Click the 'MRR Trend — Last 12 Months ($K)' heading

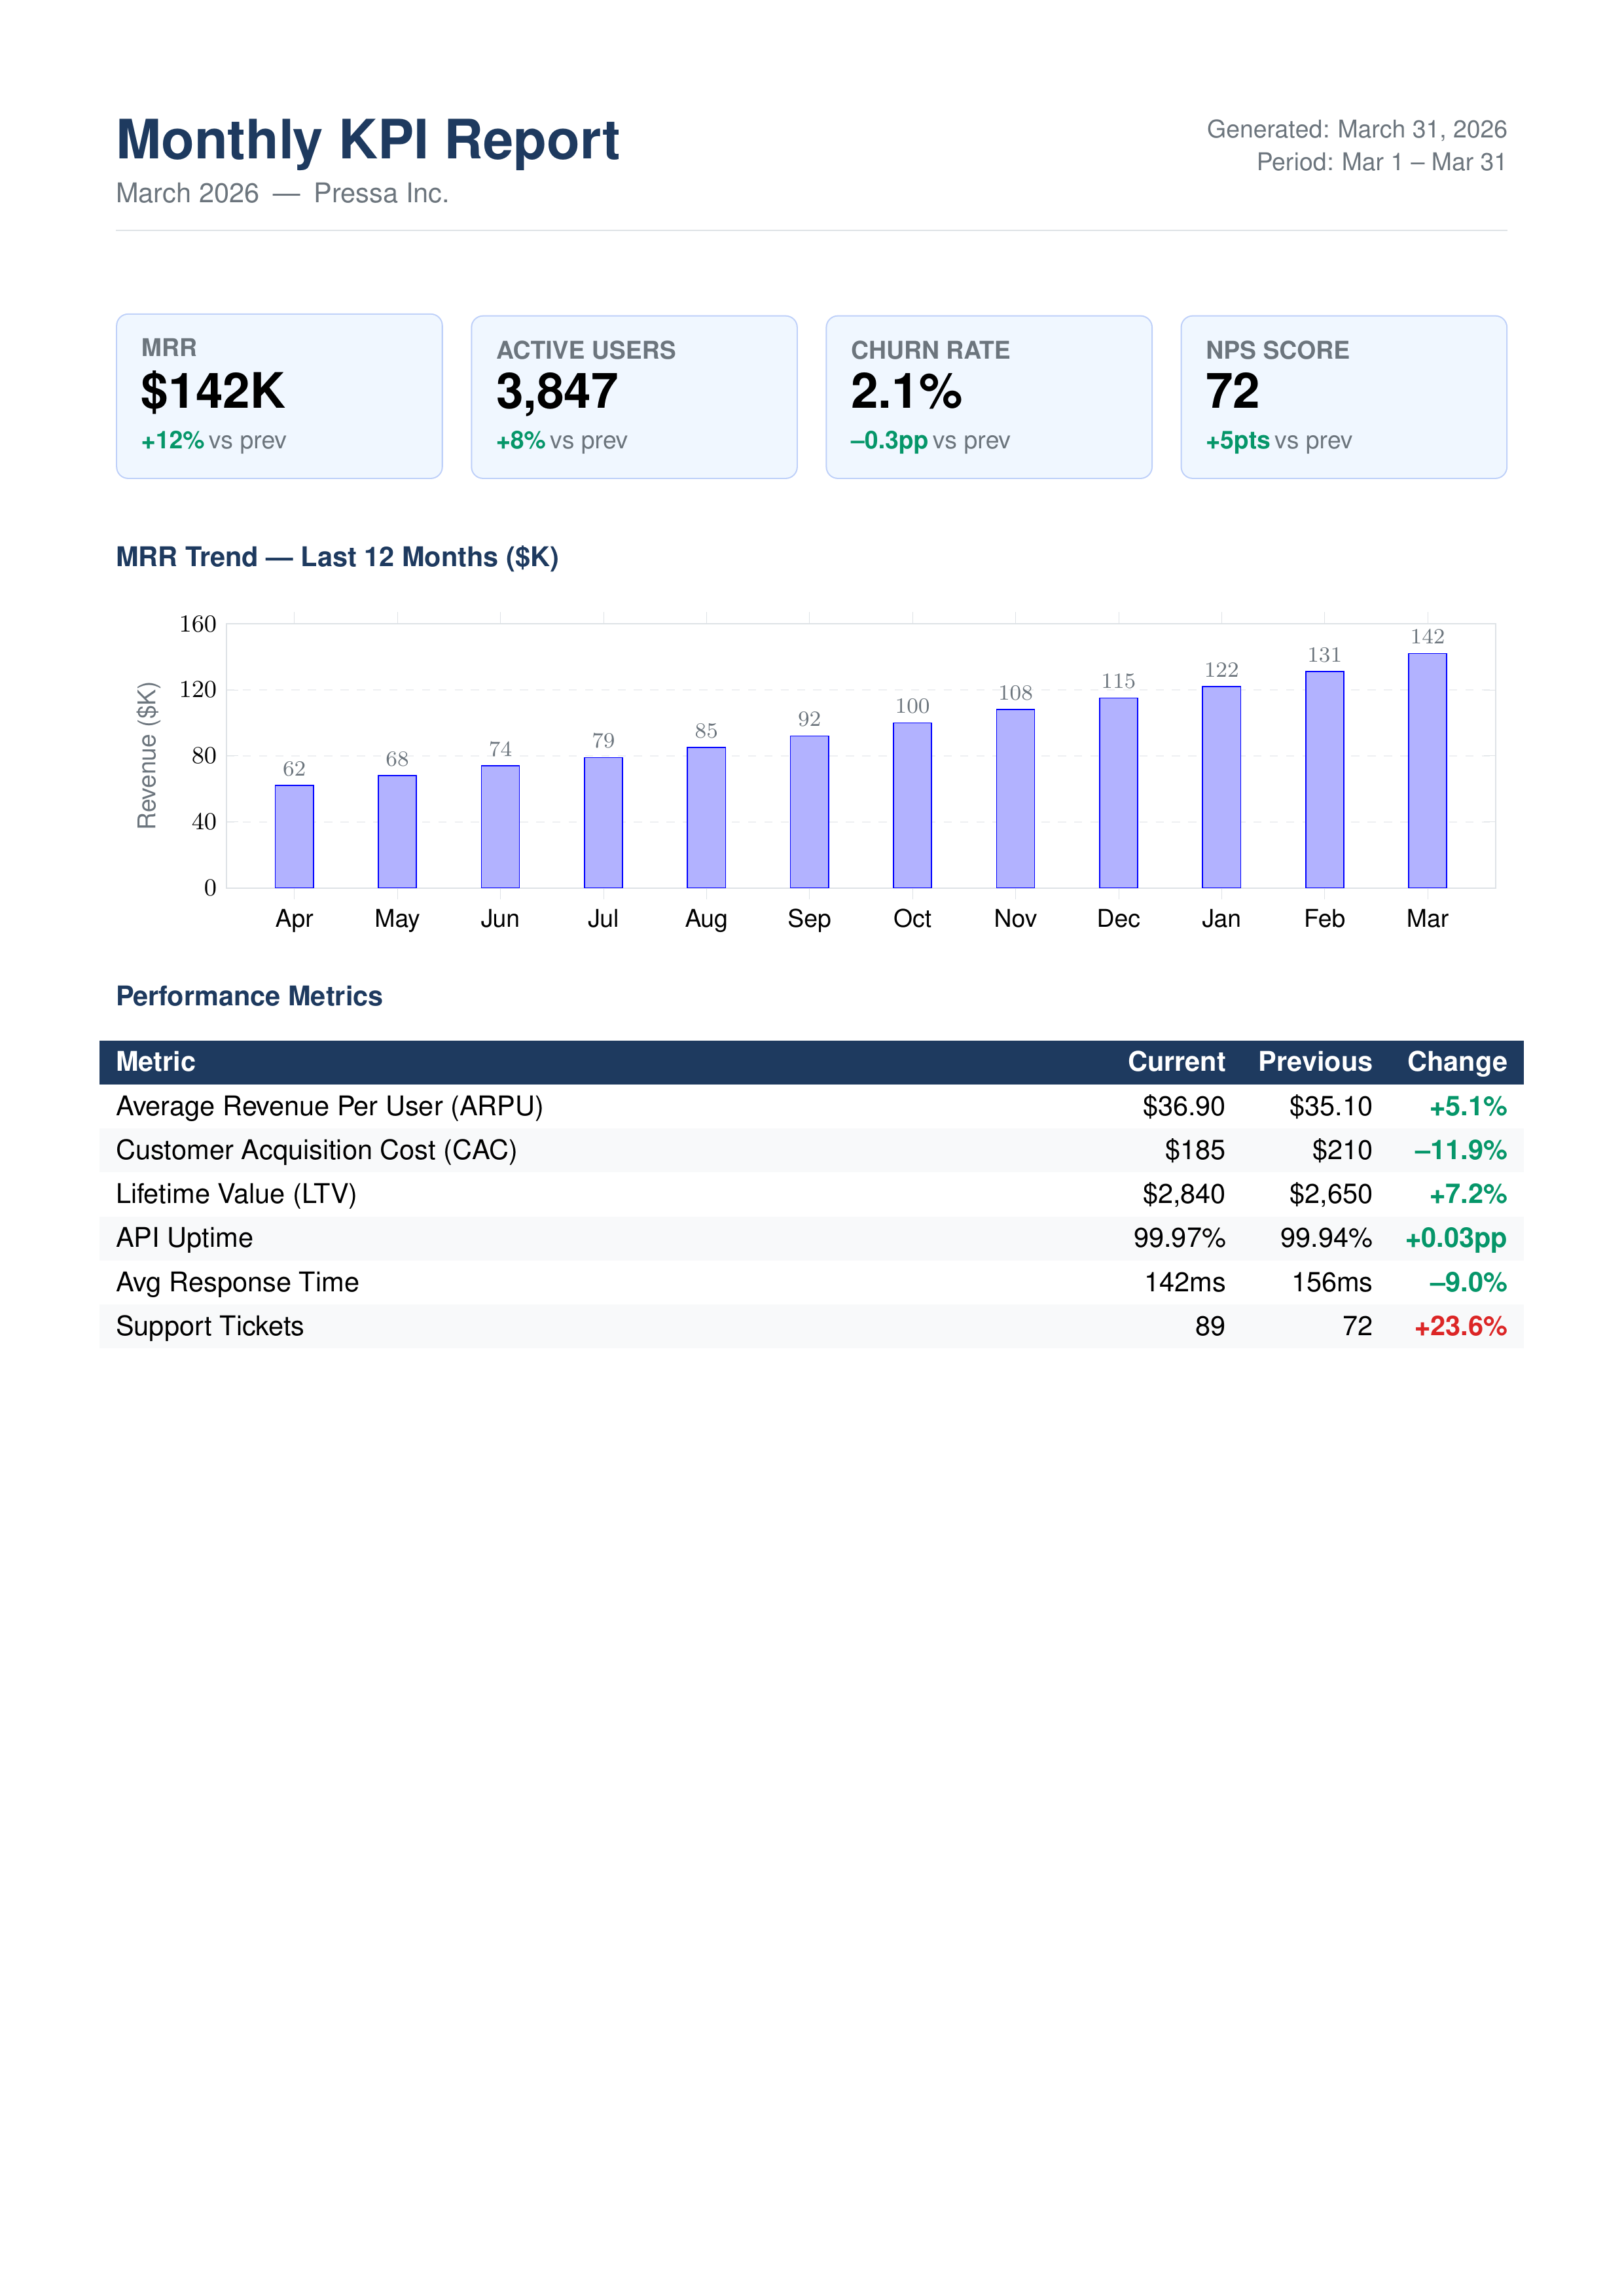(337, 557)
